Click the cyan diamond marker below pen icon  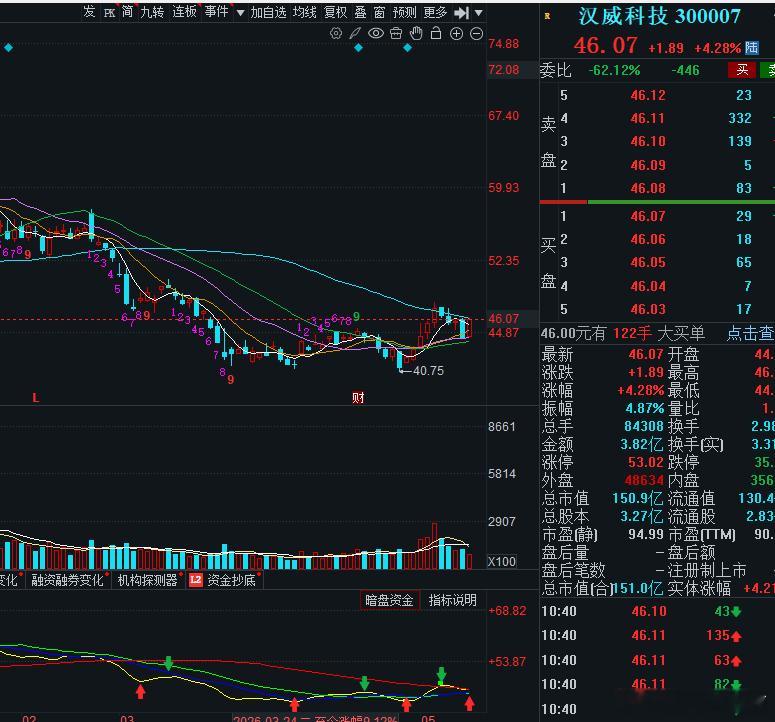tap(359, 48)
